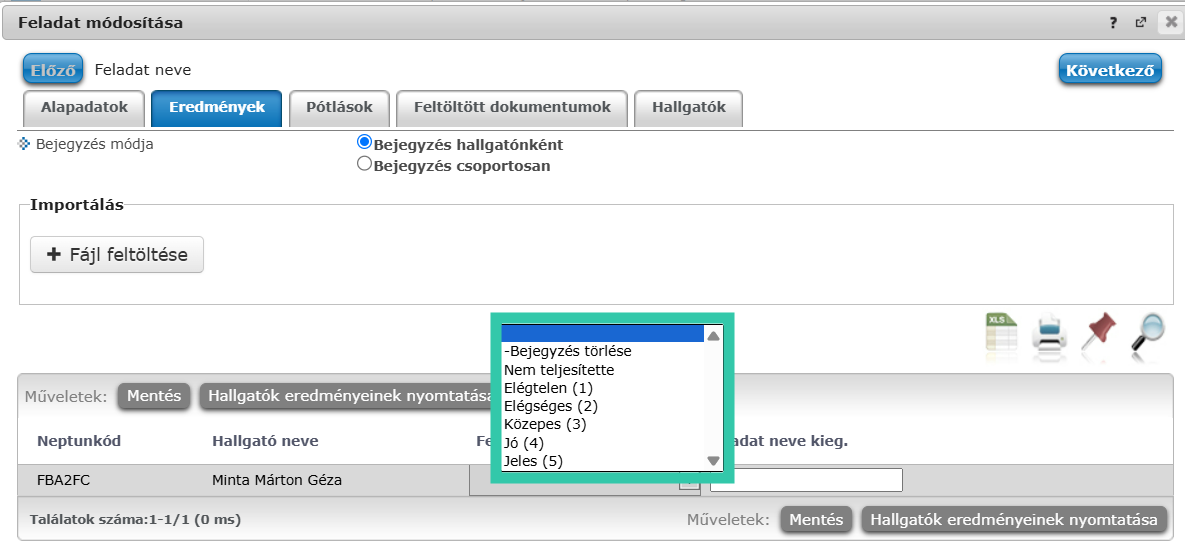Export the list to an XLS file
The width and height of the screenshot is (1185, 551).
(x=1001, y=333)
